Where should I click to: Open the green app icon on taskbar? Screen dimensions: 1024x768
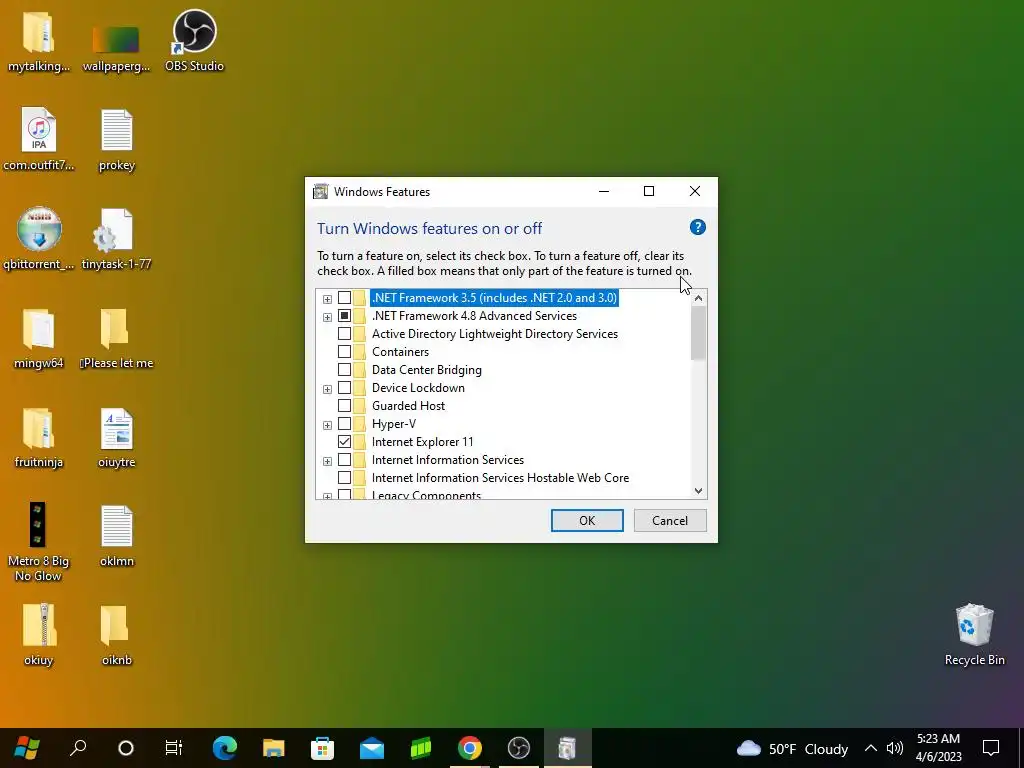tap(421, 748)
